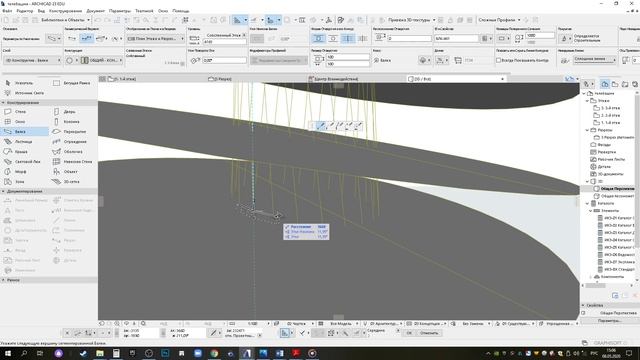Open the Файл menu
The image size is (640, 360).
point(7,11)
